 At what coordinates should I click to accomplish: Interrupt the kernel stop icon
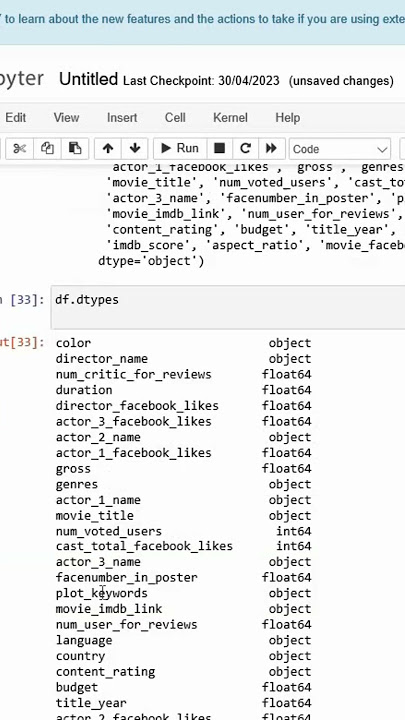[219, 148]
